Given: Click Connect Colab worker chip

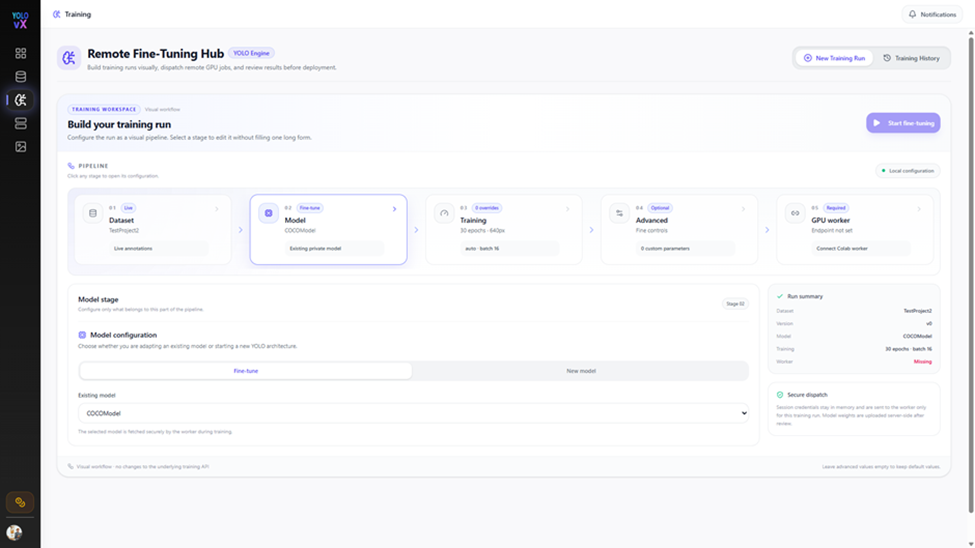Looking at the screenshot, I should tap(861, 248).
